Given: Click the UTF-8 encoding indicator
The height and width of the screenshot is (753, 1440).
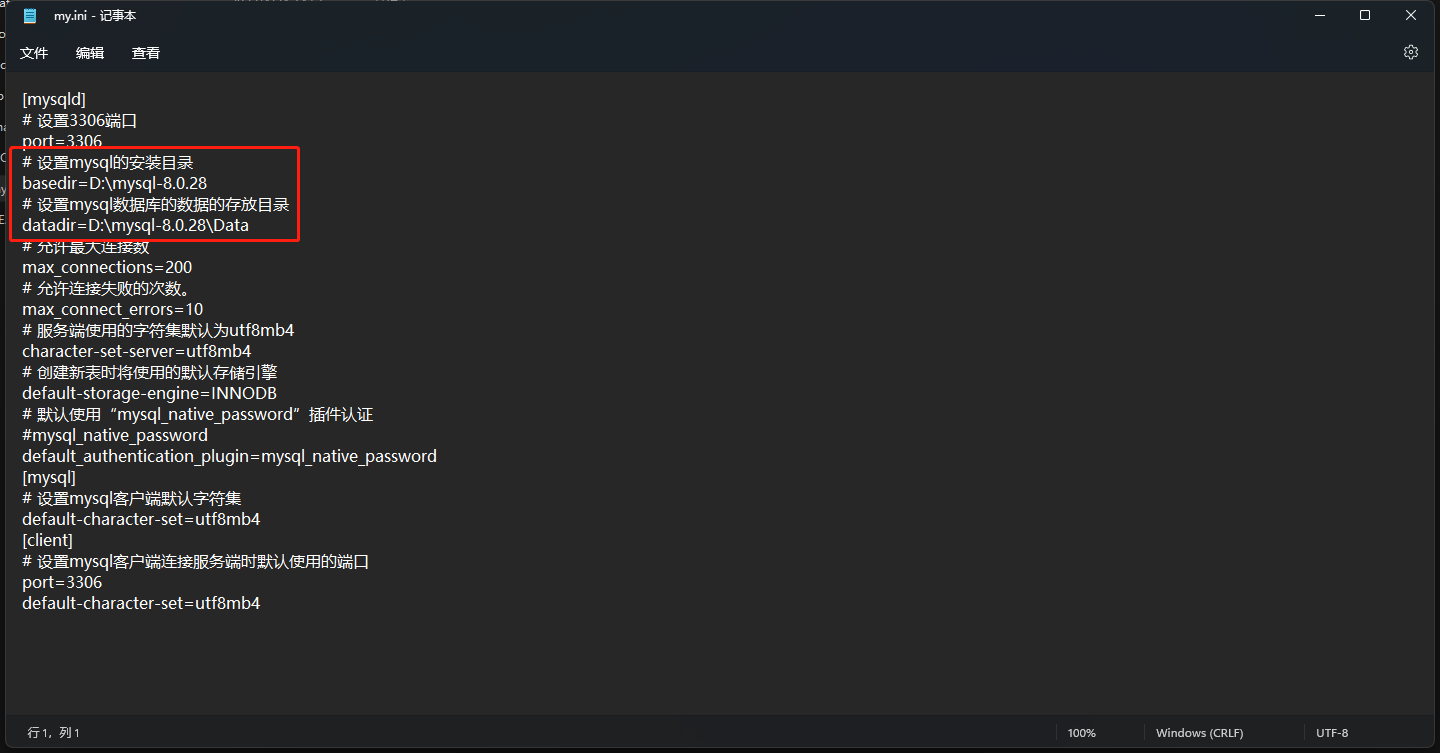Looking at the screenshot, I should [x=1332, y=733].
